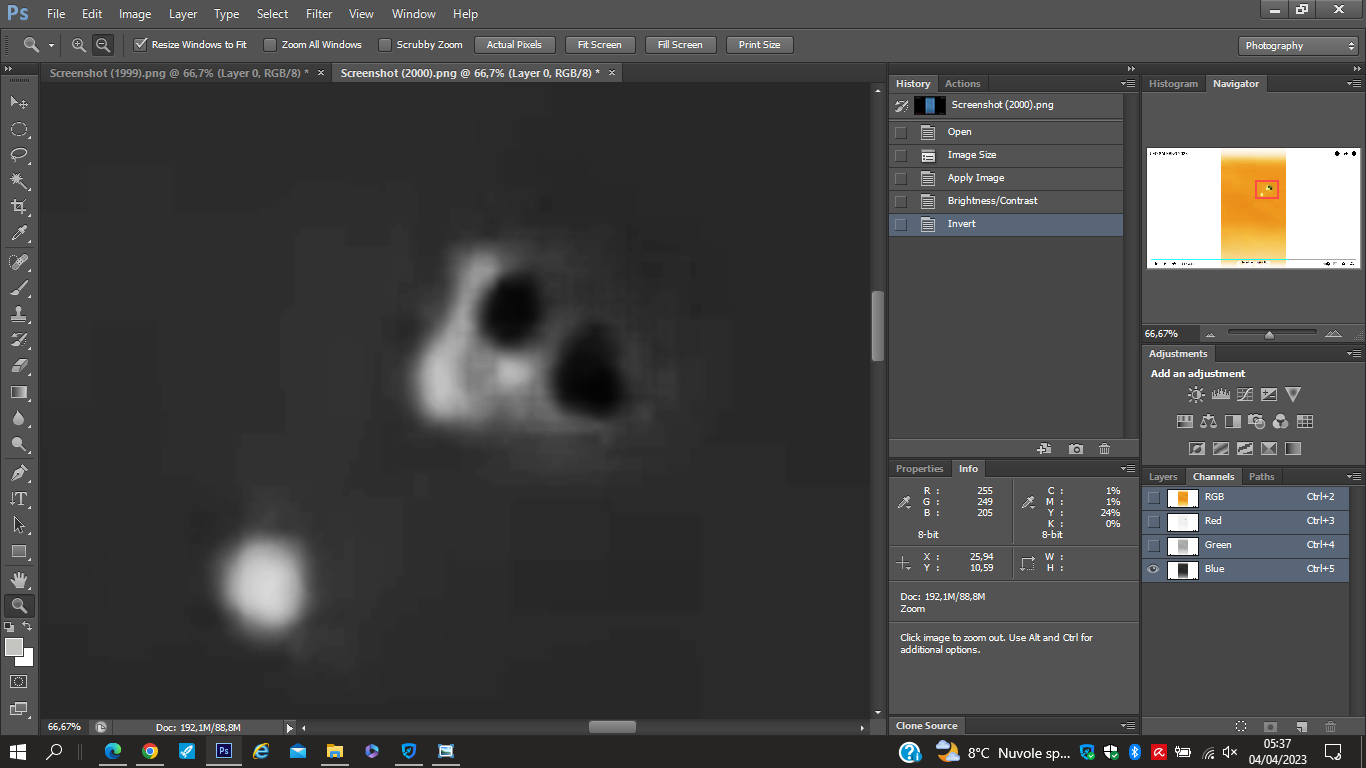This screenshot has height=768, width=1366.
Task: Click the Navigator zoom slider
Action: click(x=1269, y=334)
